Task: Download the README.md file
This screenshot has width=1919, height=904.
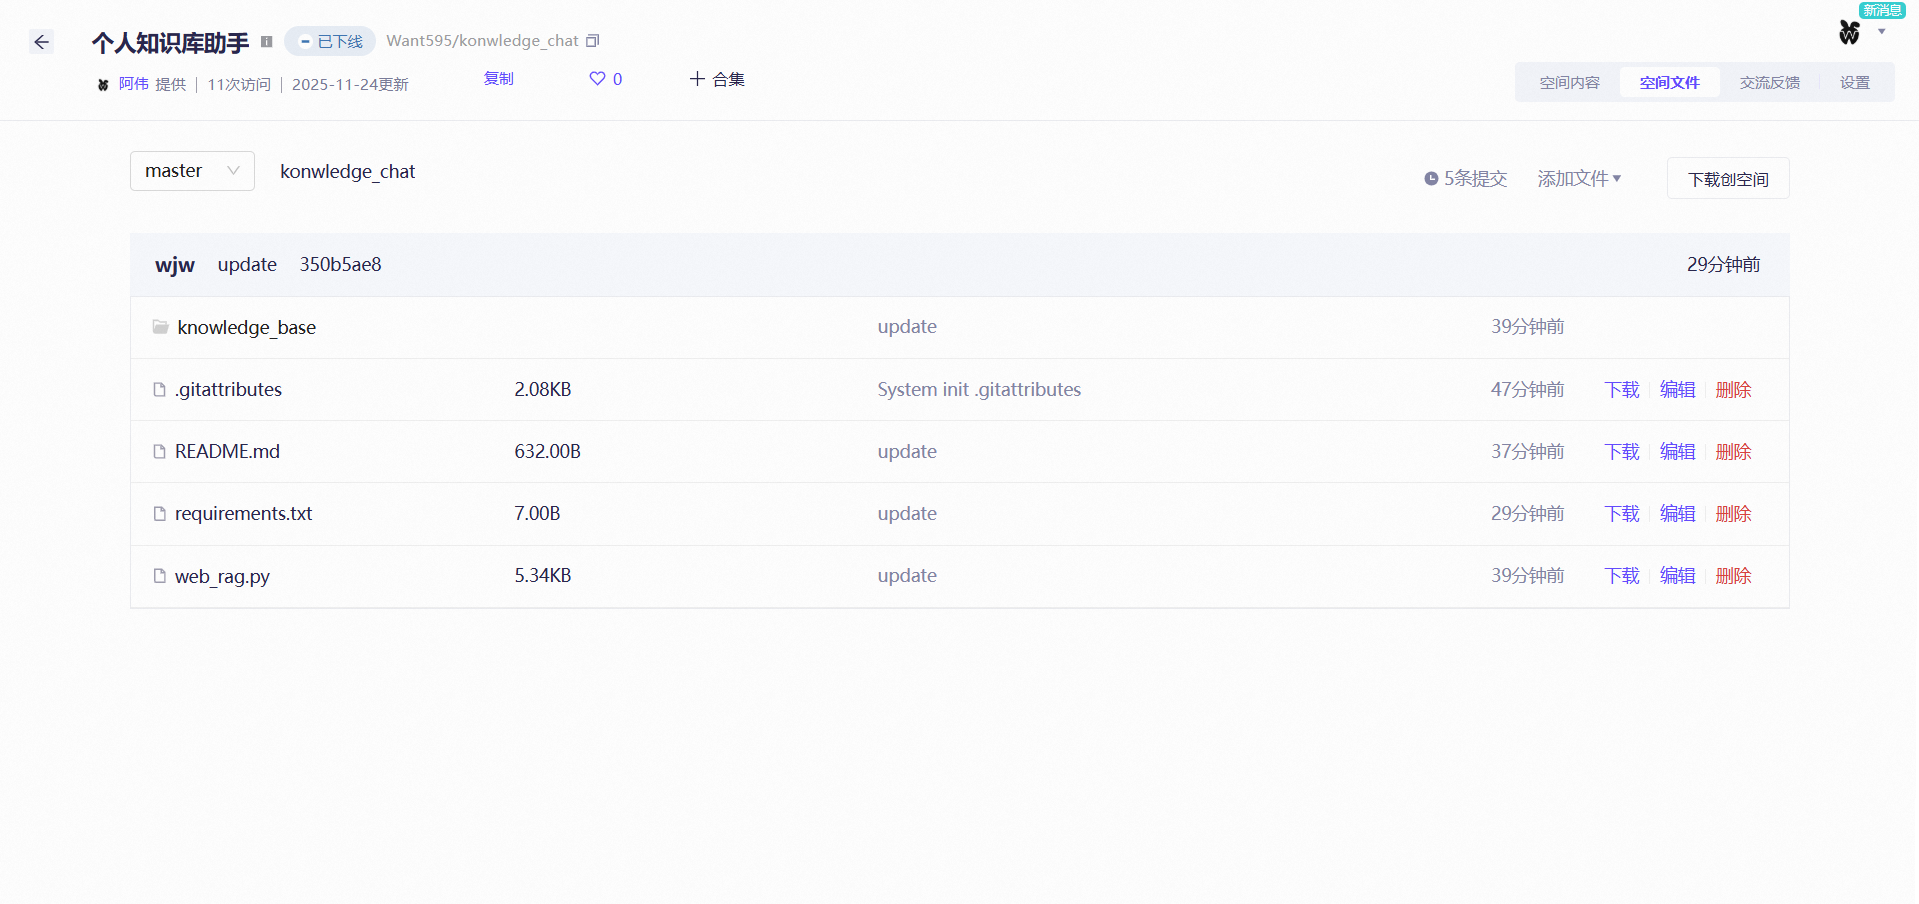Action: [x=1621, y=451]
